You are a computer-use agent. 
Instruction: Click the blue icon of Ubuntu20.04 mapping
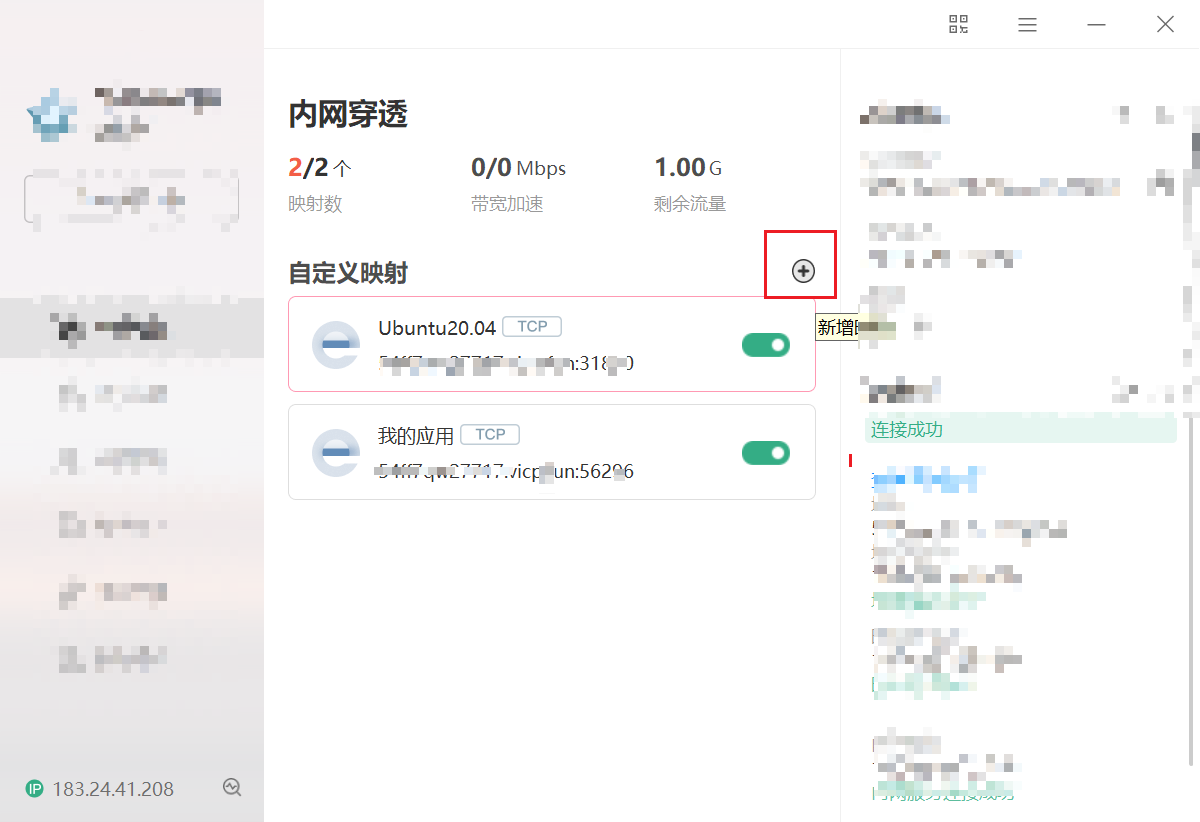(337, 344)
